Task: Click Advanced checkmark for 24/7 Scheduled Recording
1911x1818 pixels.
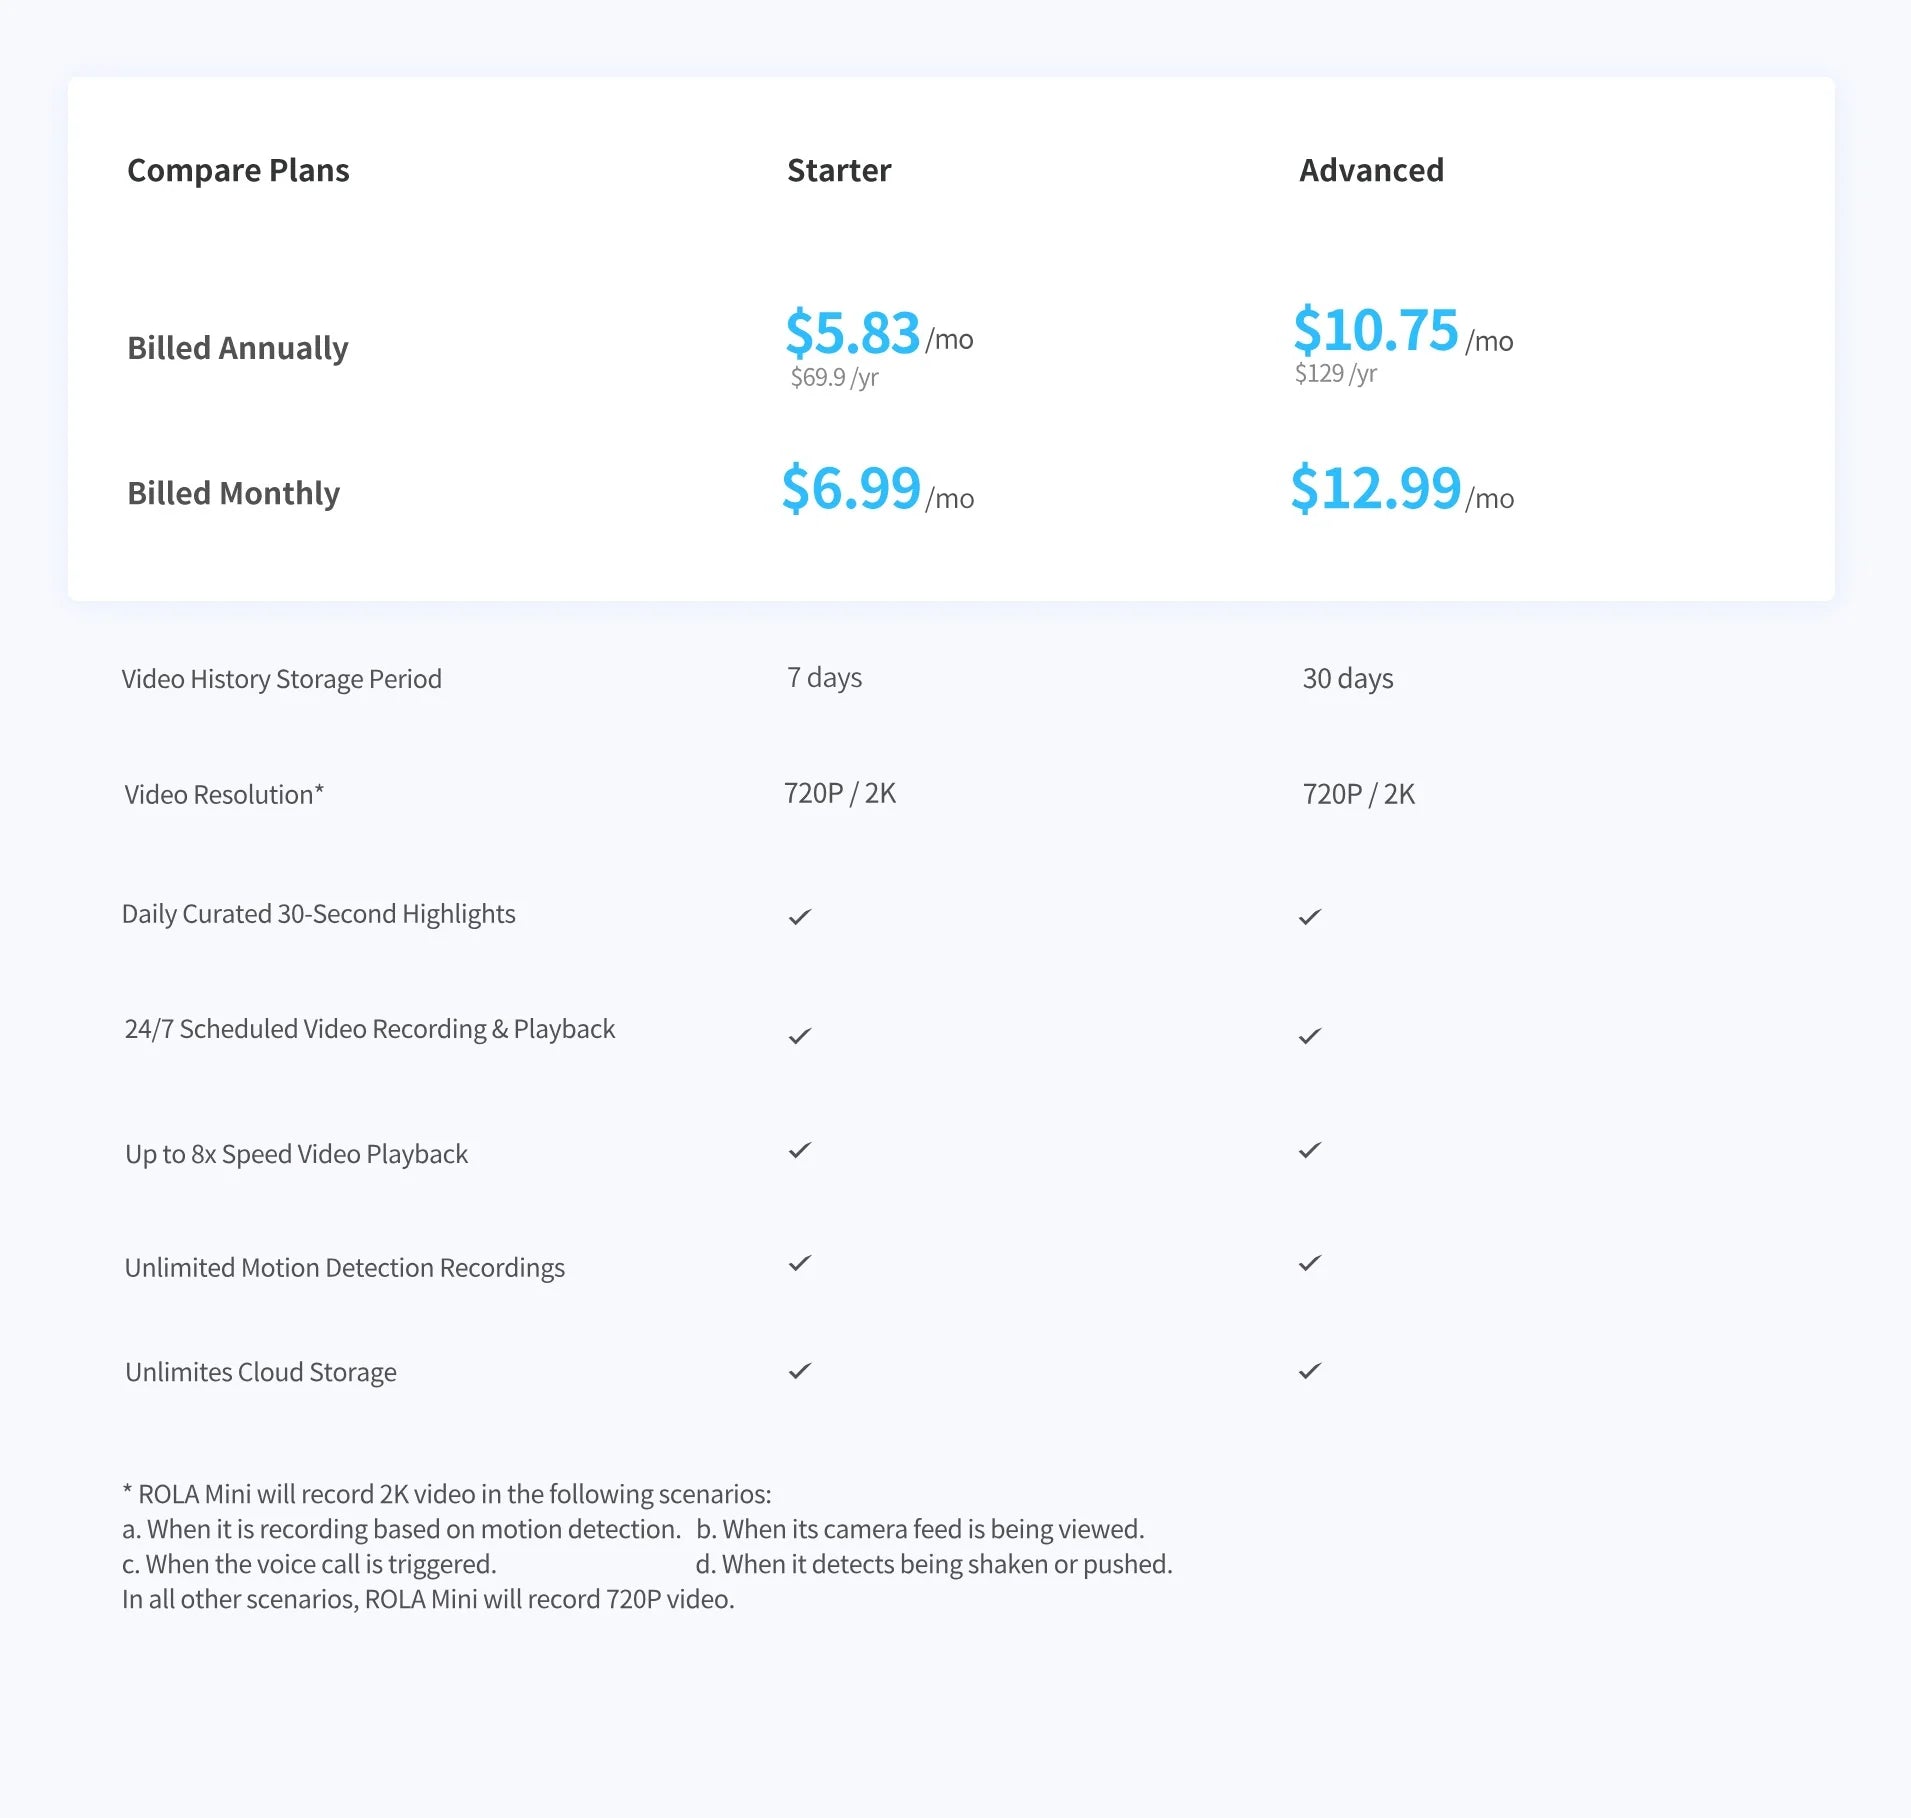Action: pos(1310,1036)
